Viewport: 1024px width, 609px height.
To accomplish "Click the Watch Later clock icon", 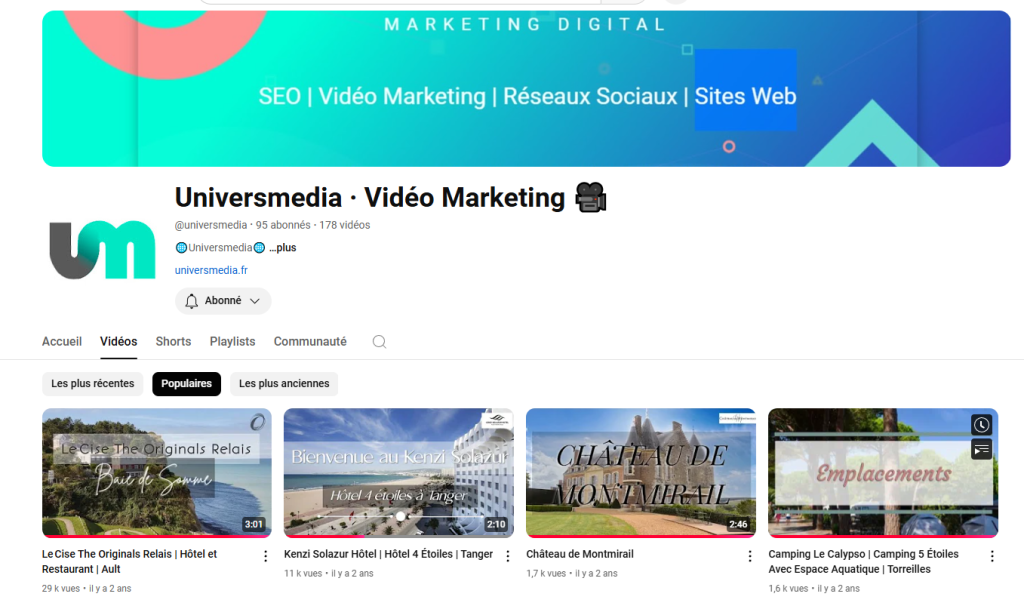I will pyautogui.click(x=981, y=424).
